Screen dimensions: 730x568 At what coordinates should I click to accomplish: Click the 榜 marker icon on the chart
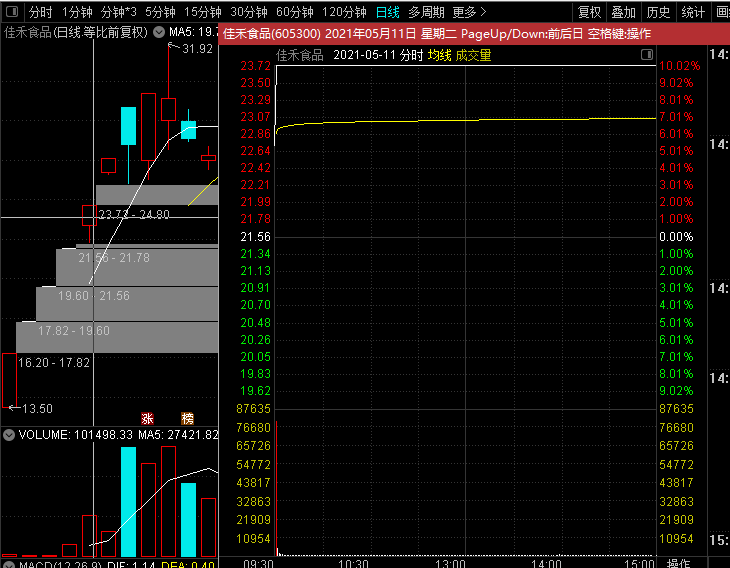pos(187,418)
